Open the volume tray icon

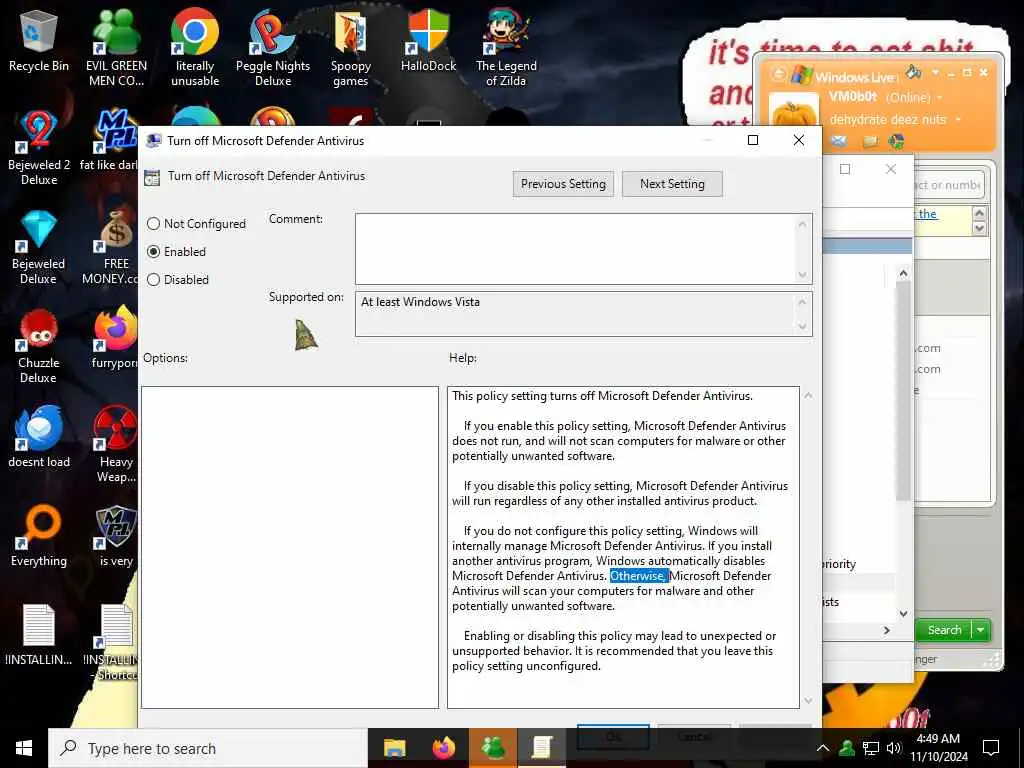[894, 748]
